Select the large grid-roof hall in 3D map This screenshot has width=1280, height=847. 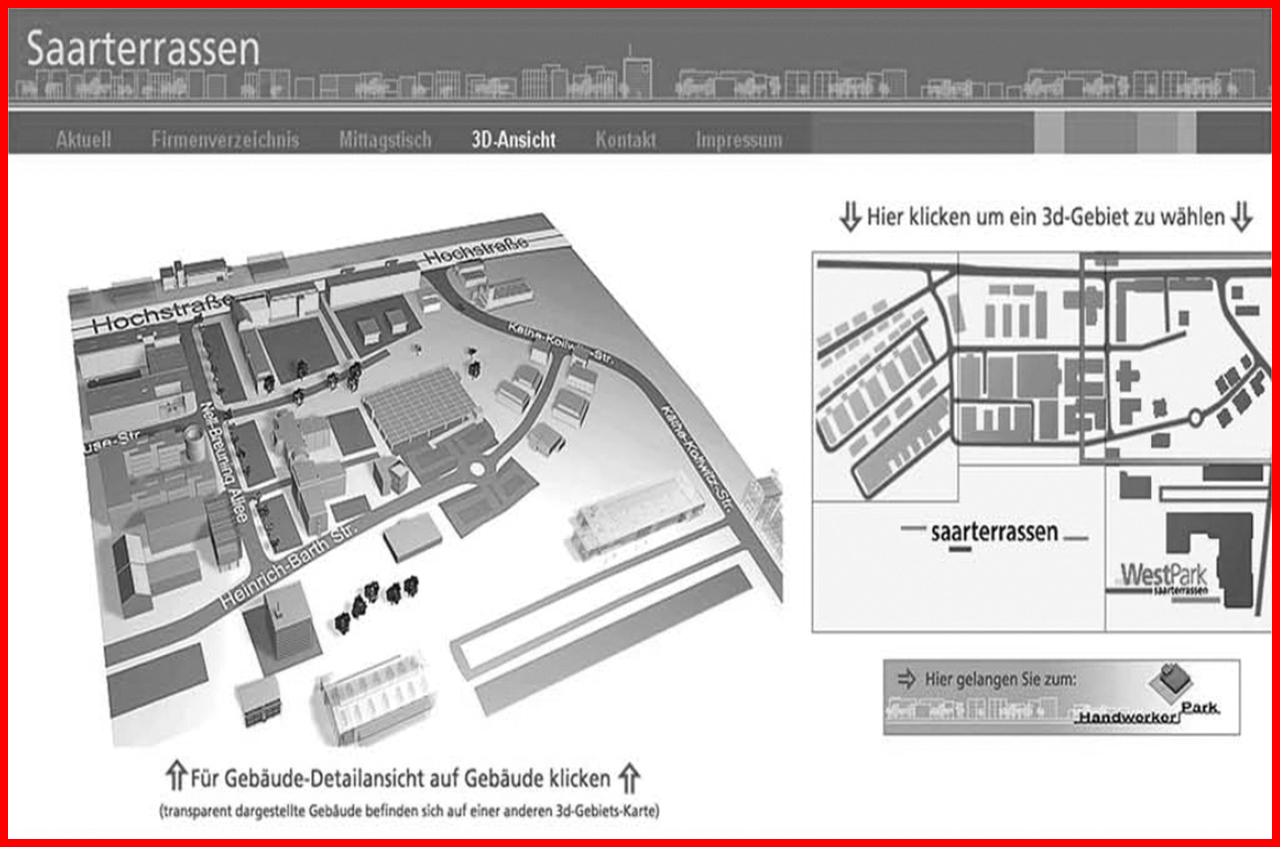[x=420, y=405]
